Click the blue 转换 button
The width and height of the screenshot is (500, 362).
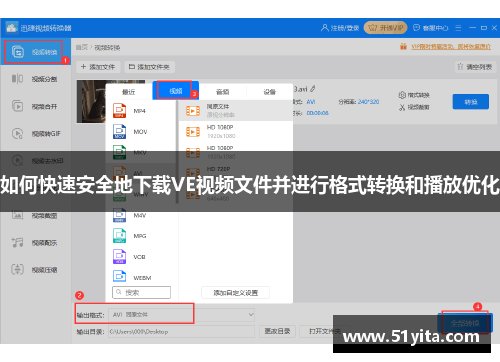471,102
